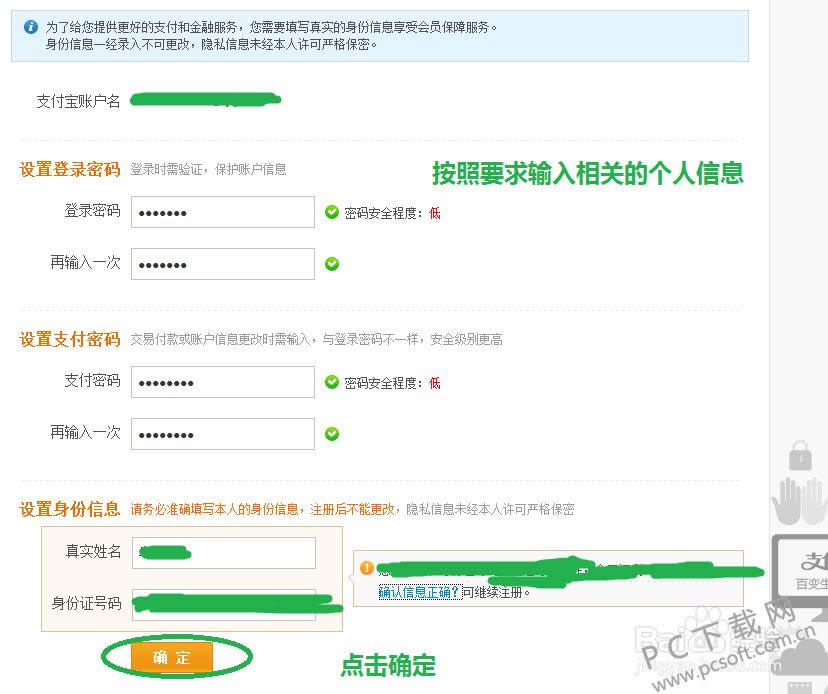Click the 设置身份信息 section heading
Viewport: 828px width, 694px height.
pyautogui.click(x=70, y=509)
